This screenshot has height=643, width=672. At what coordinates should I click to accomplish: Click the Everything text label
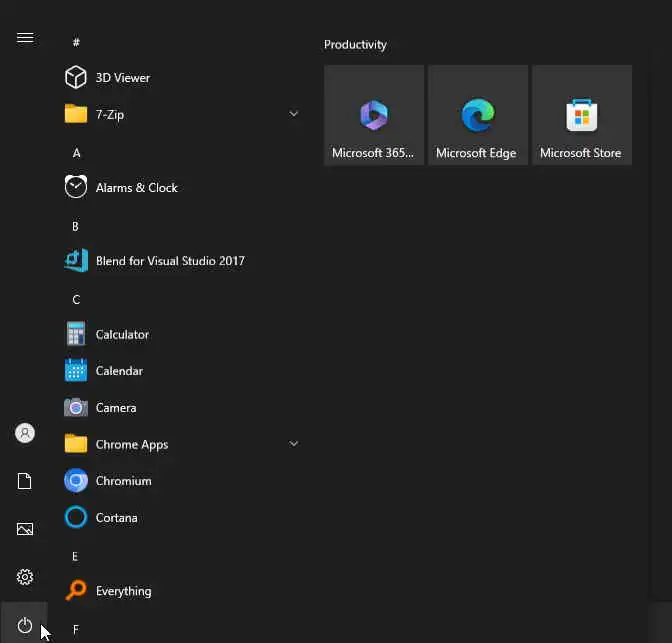click(123, 591)
